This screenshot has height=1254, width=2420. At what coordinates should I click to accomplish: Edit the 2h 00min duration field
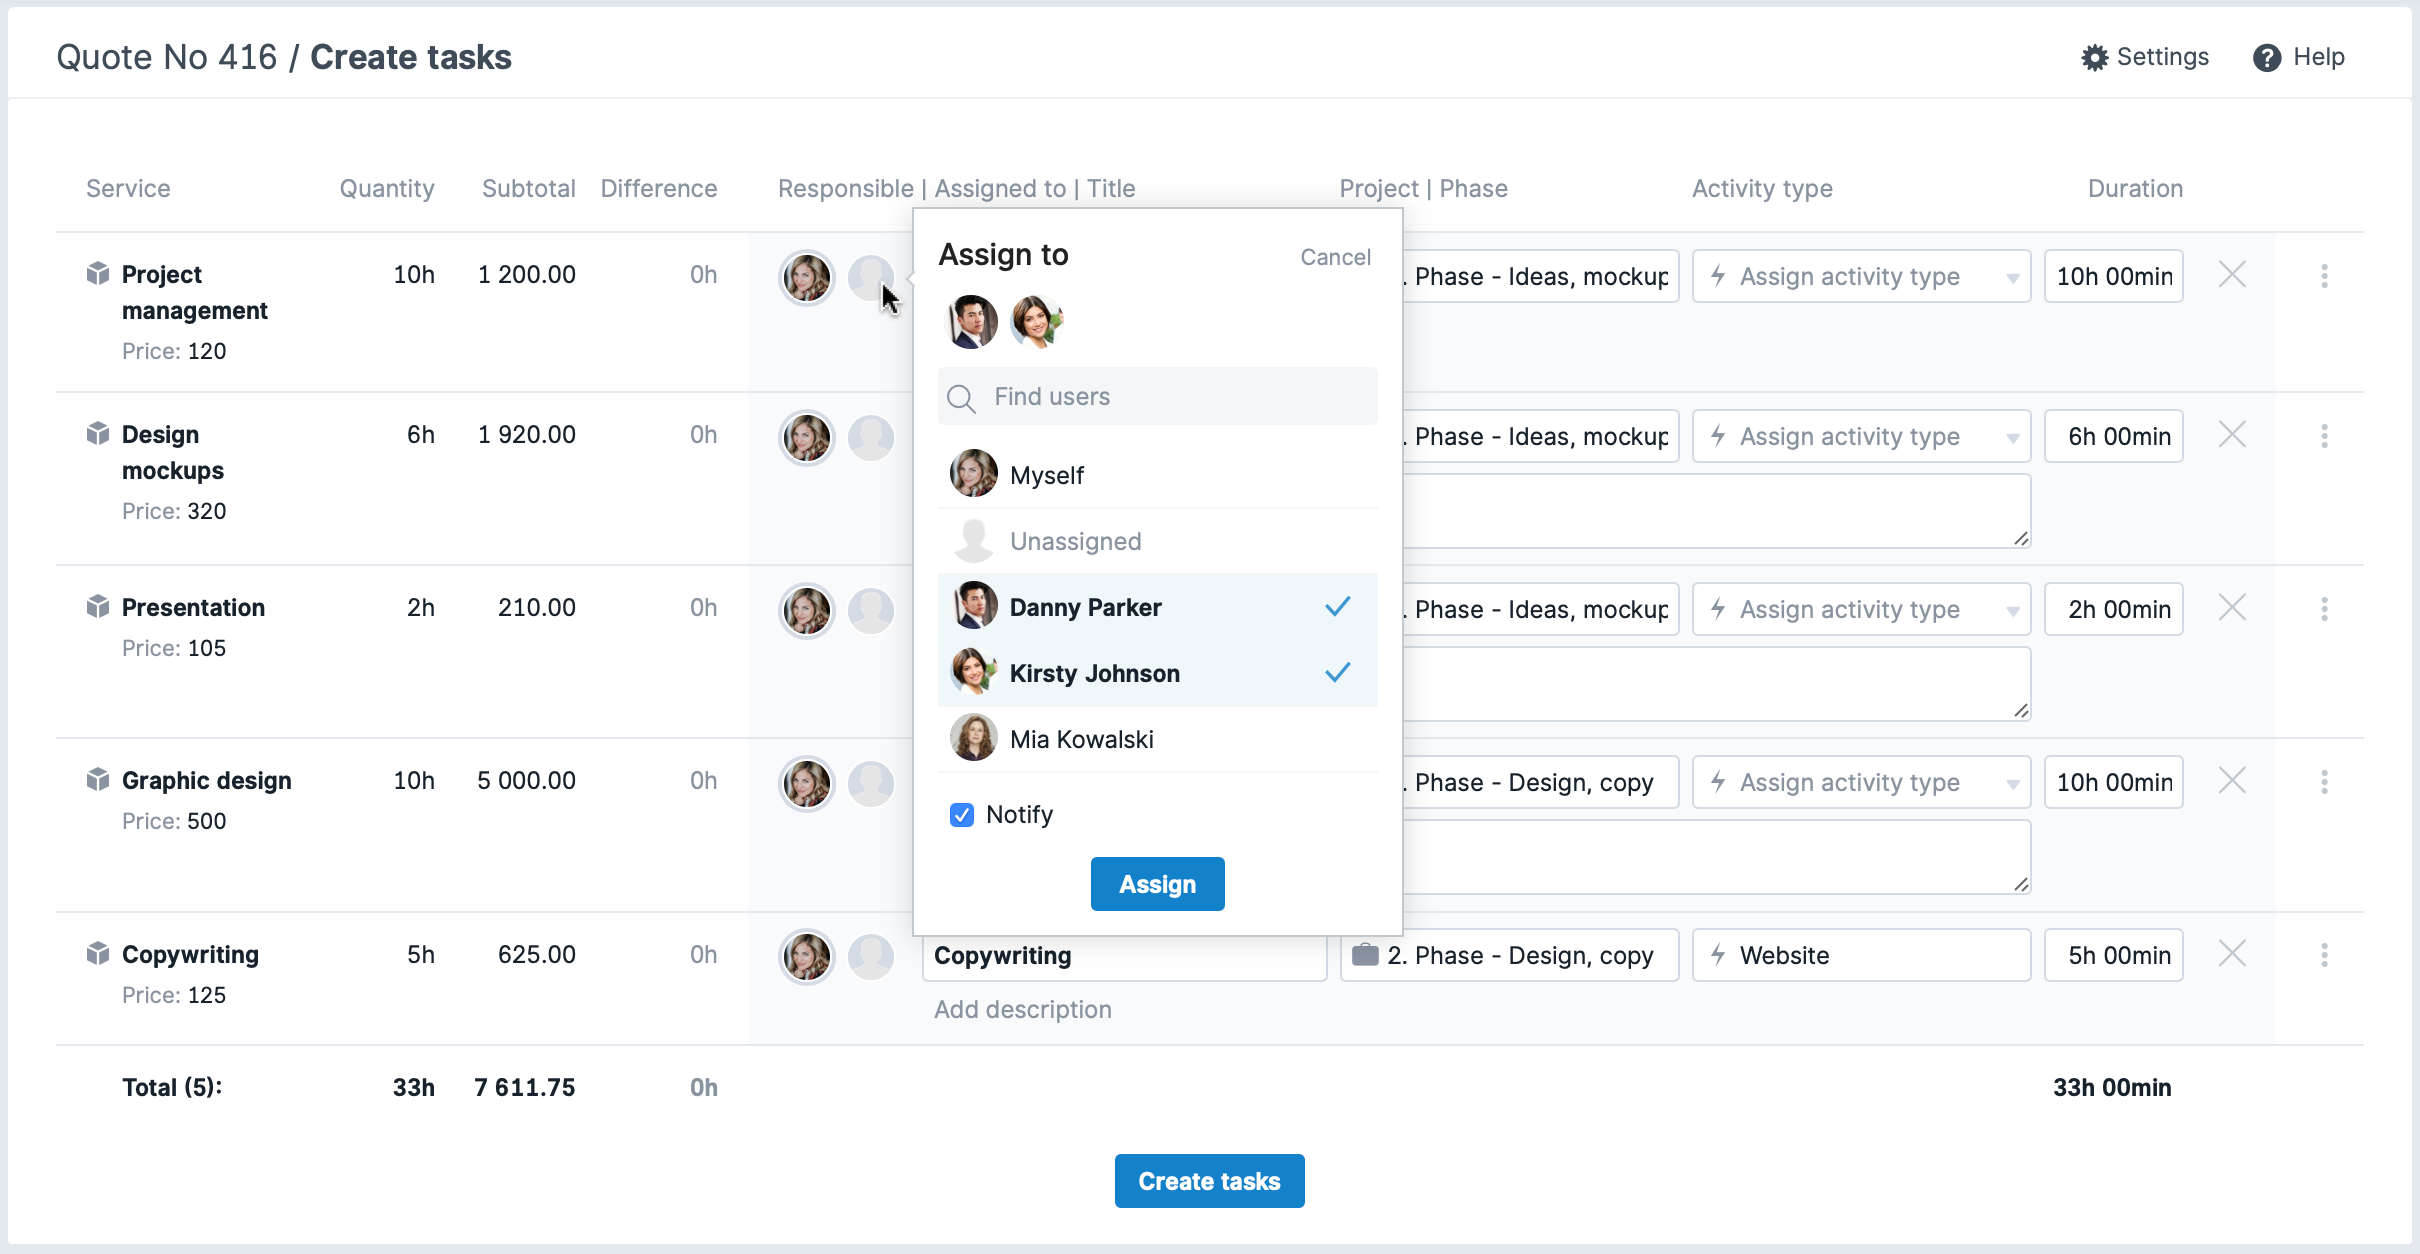coord(2114,609)
